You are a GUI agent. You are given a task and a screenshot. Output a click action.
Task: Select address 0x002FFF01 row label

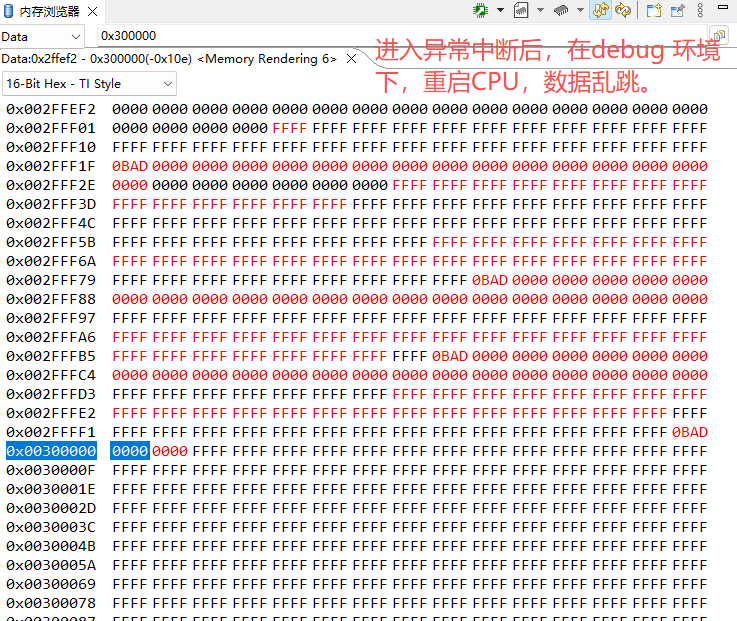51,128
